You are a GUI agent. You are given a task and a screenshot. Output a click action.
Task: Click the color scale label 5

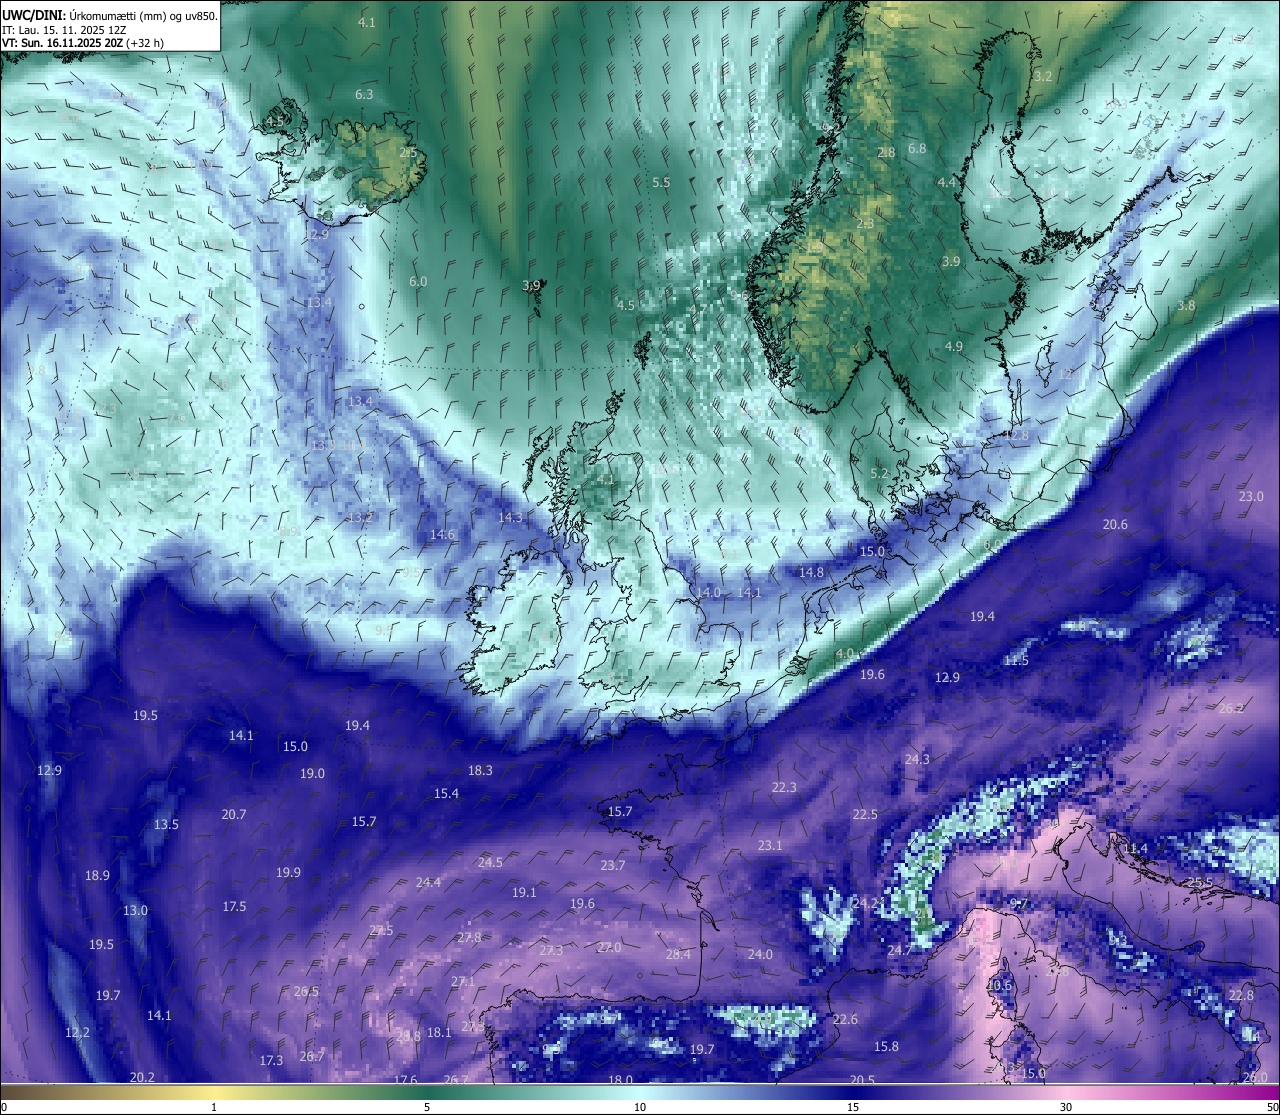427,1106
